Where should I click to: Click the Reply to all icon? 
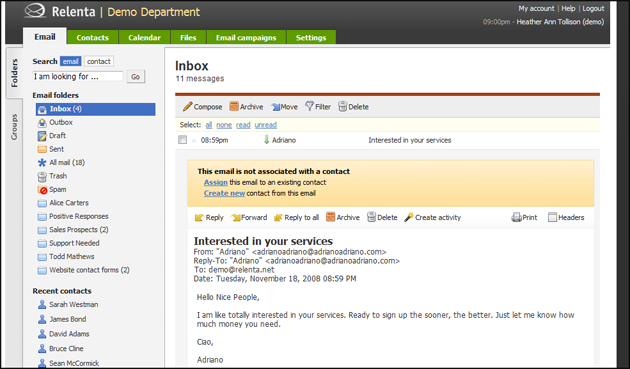coord(278,217)
